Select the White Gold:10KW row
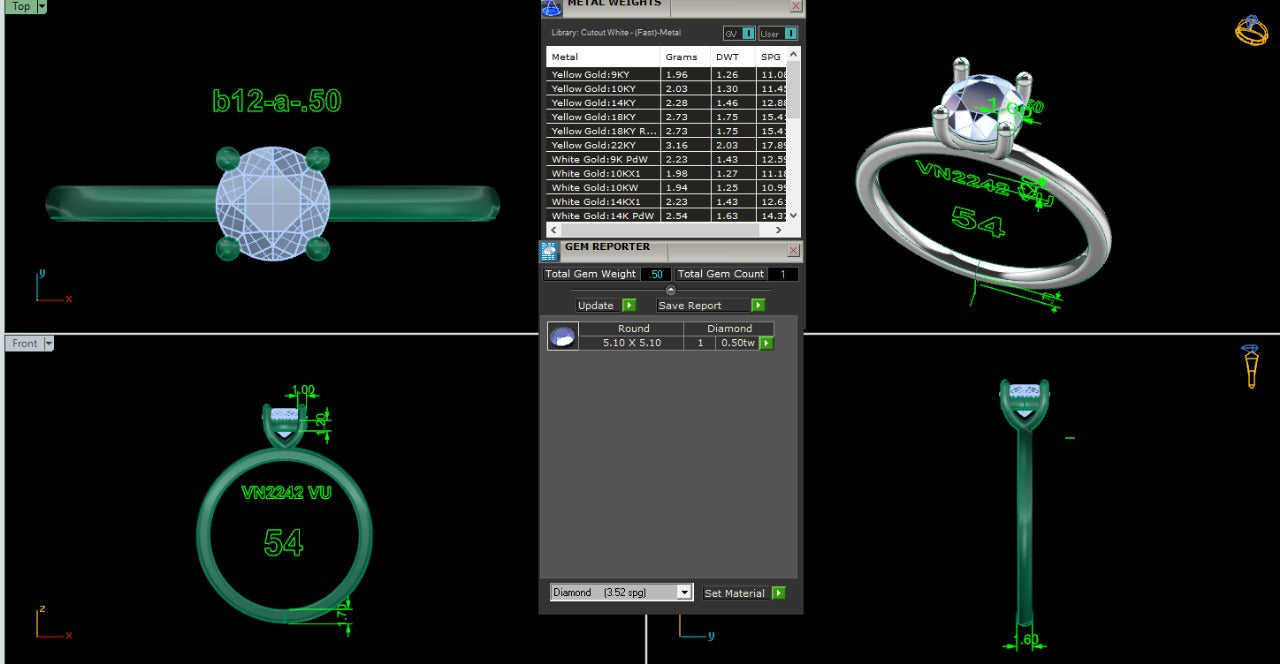The height and width of the screenshot is (664, 1280). pyautogui.click(x=667, y=187)
